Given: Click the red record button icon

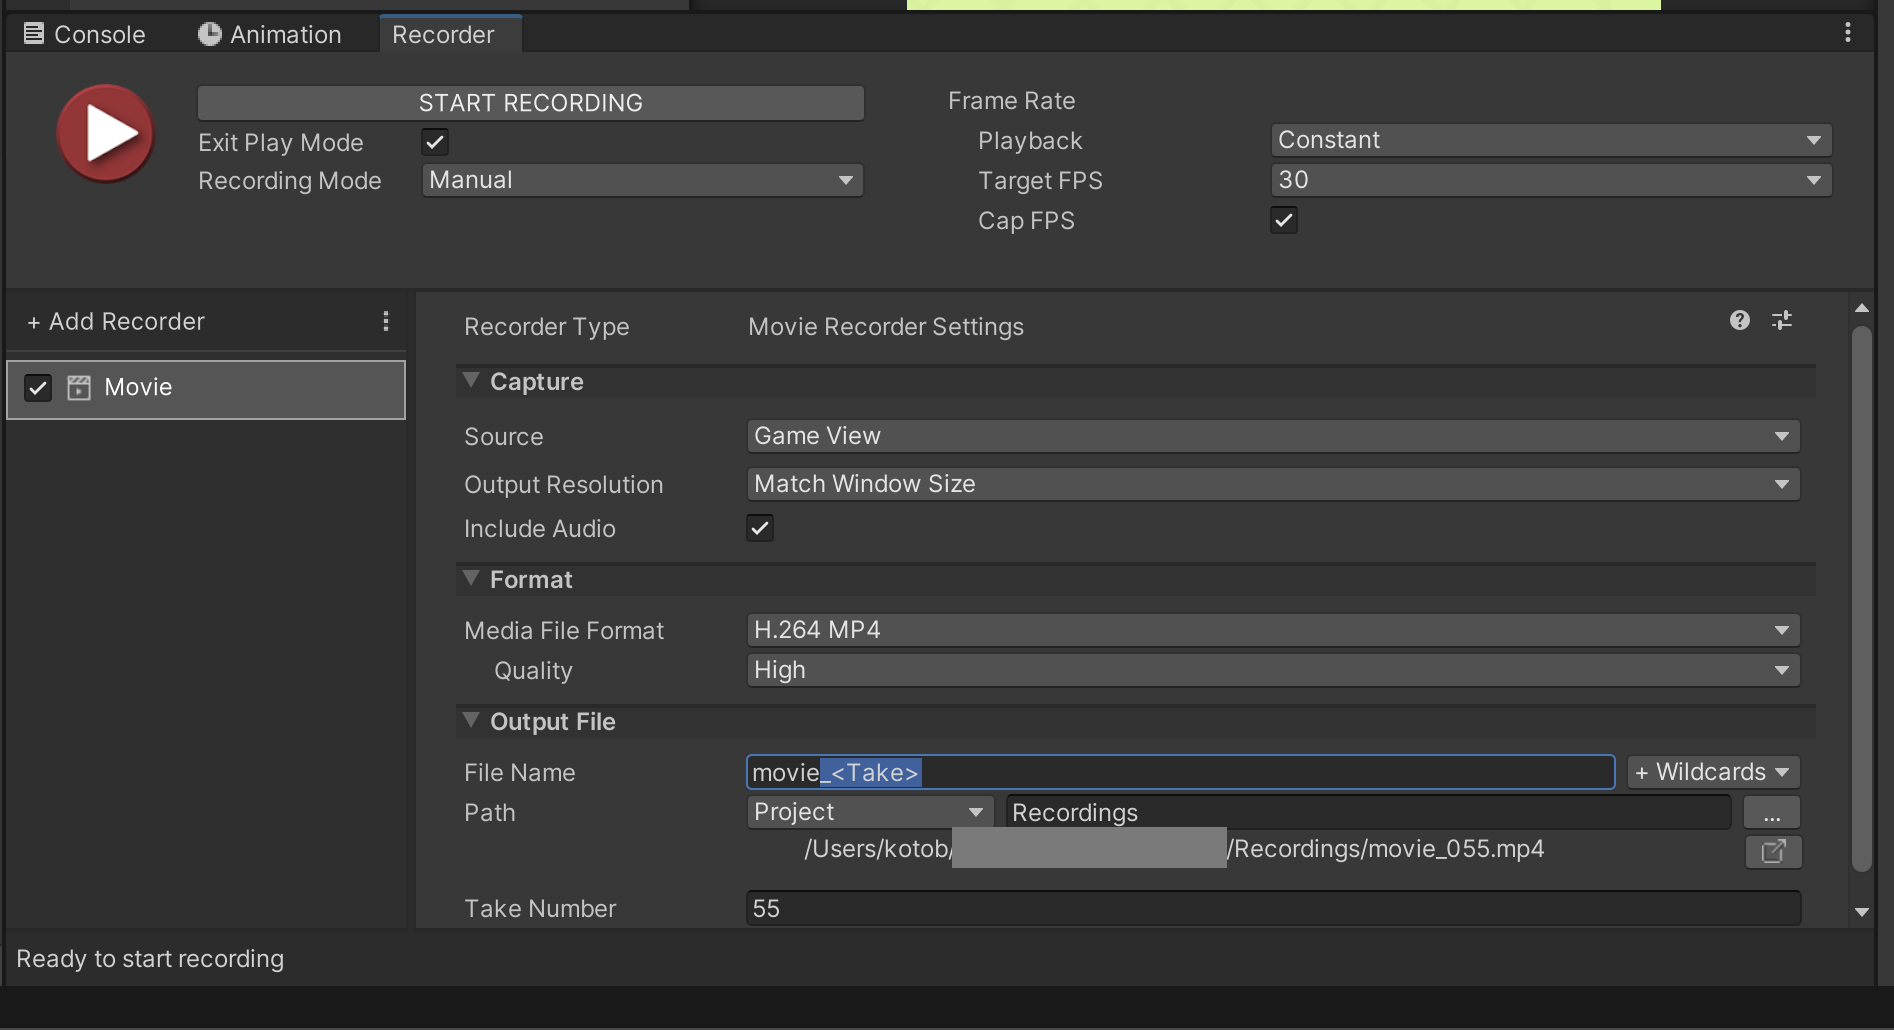Looking at the screenshot, I should (x=104, y=133).
